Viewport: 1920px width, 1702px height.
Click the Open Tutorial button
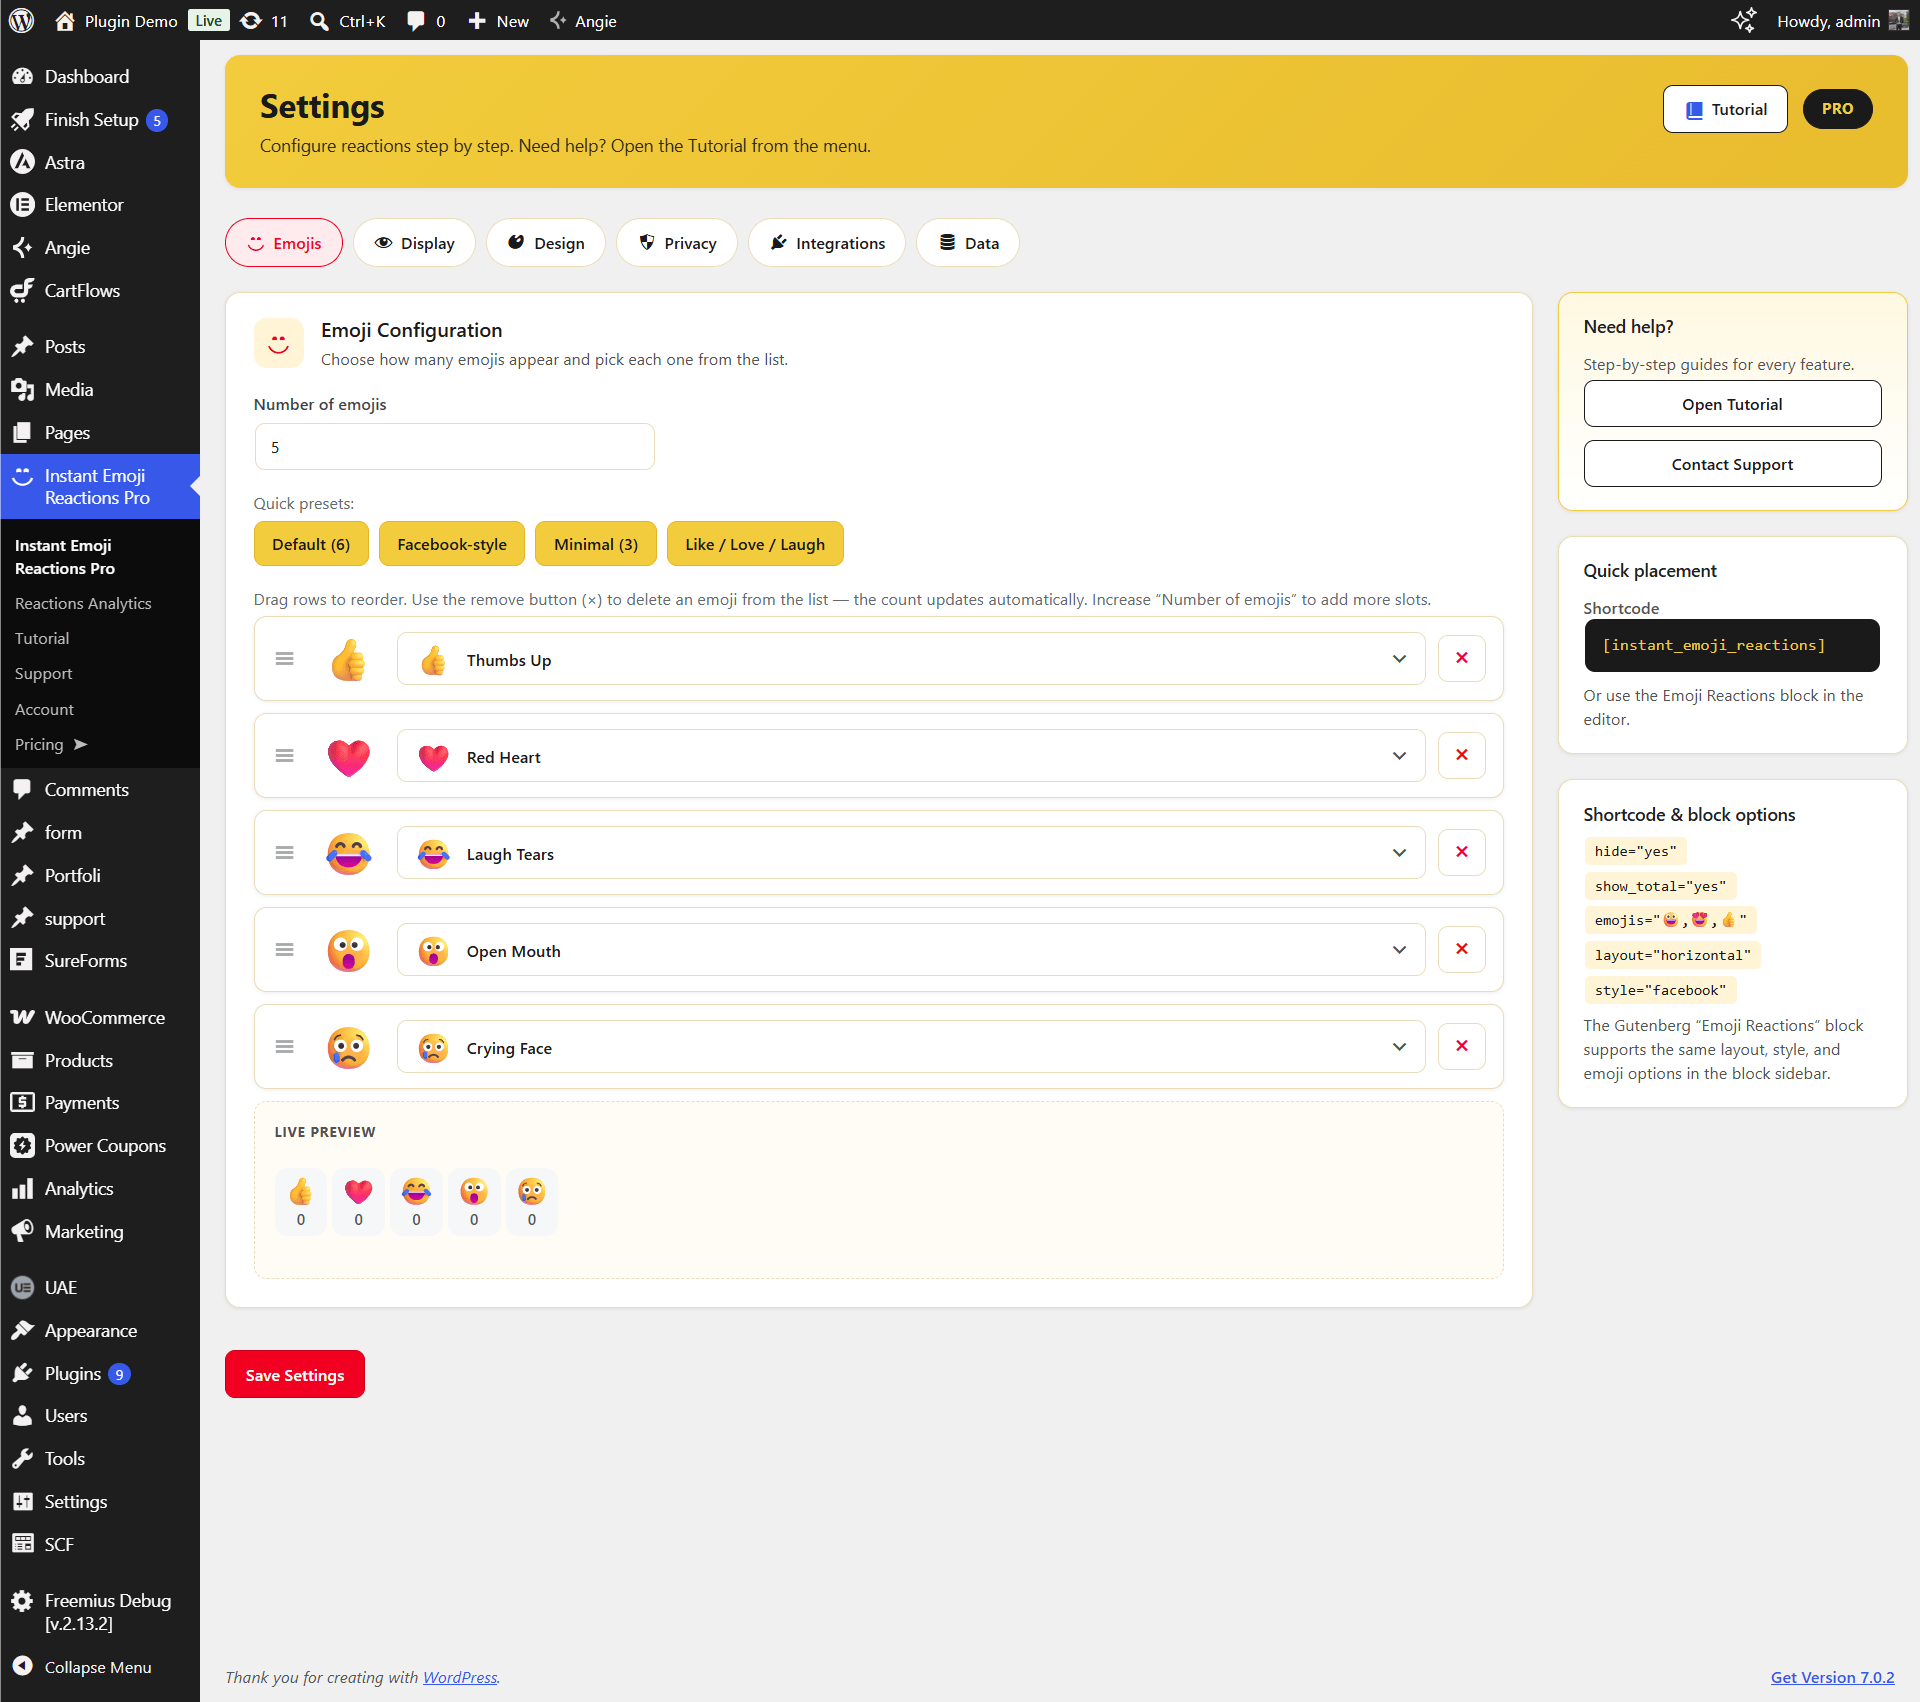1732,404
